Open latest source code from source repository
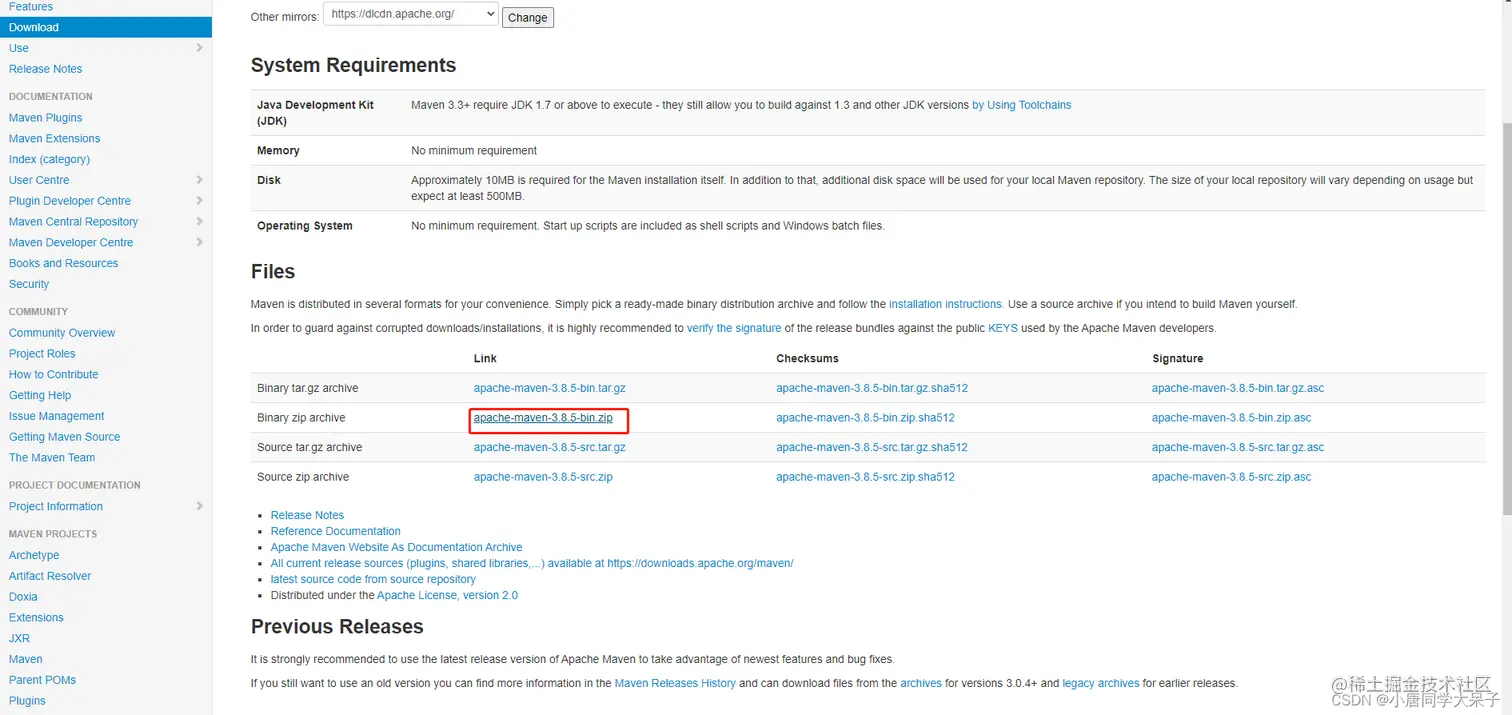 pyautogui.click(x=373, y=579)
